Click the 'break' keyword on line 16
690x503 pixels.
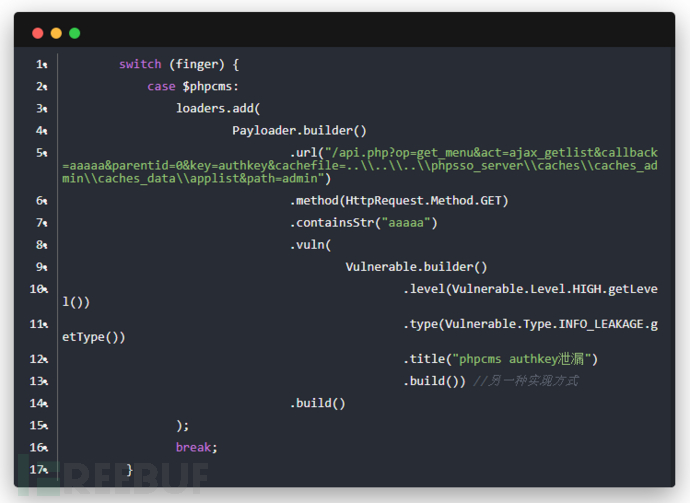(x=193, y=447)
